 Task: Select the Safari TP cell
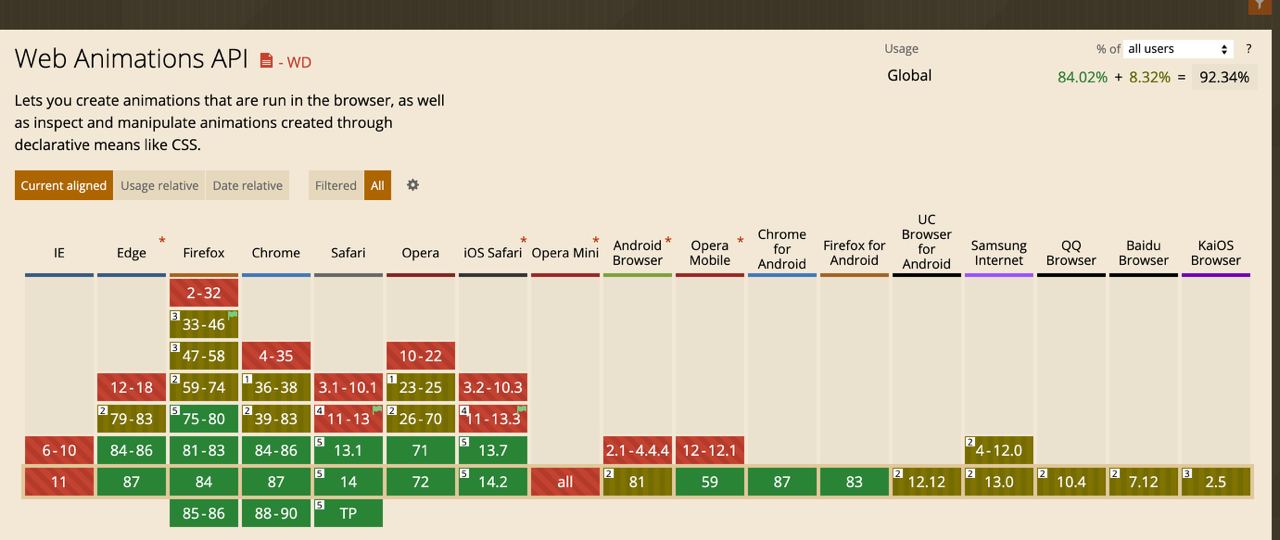click(x=348, y=514)
